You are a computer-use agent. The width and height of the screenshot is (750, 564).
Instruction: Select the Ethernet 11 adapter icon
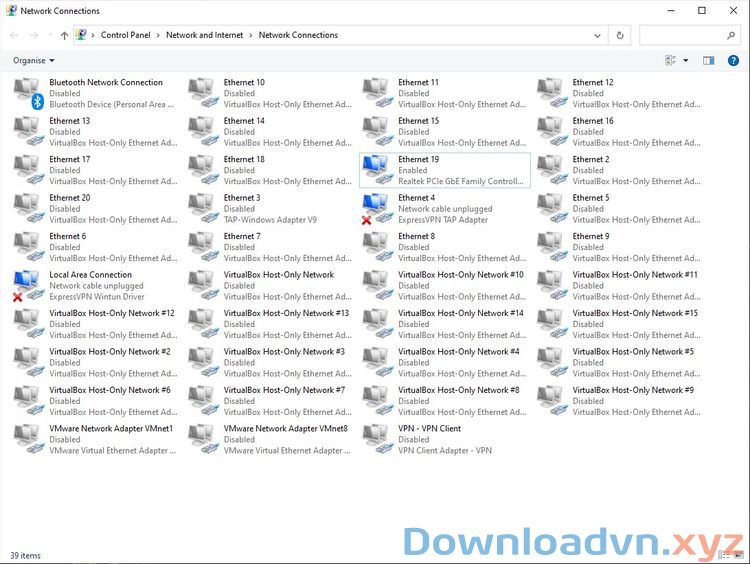click(x=378, y=93)
